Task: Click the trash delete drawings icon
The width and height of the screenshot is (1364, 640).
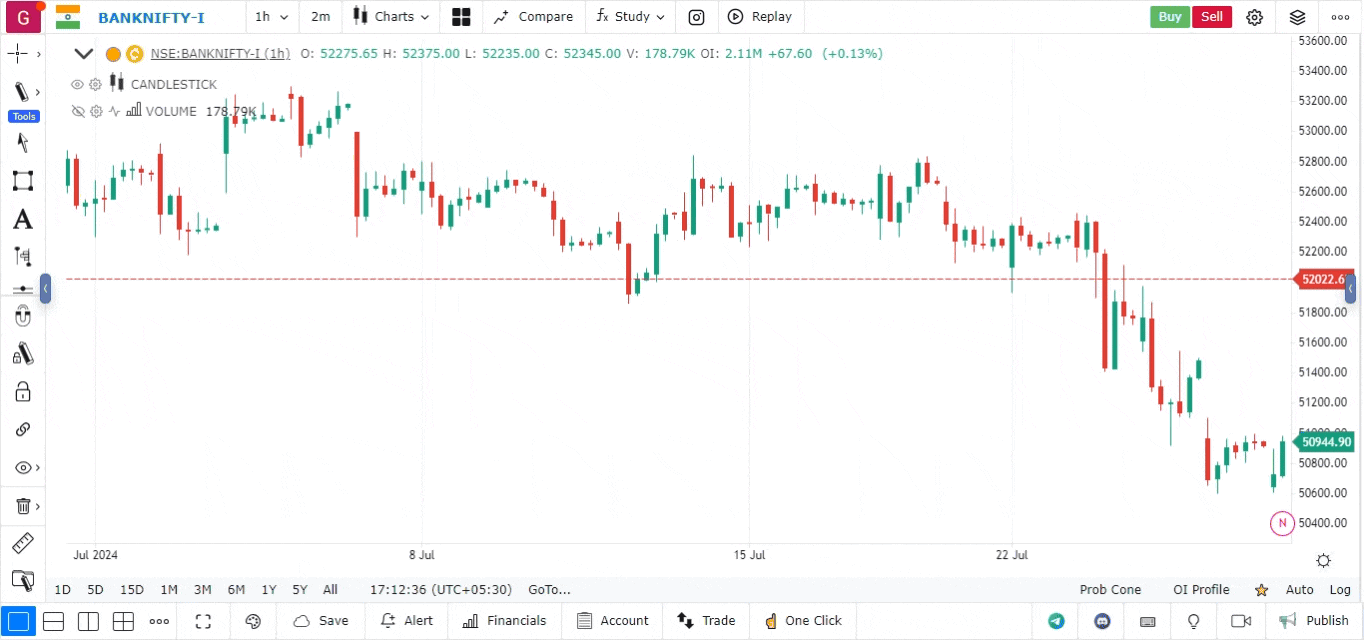Action: tap(23, 506)
